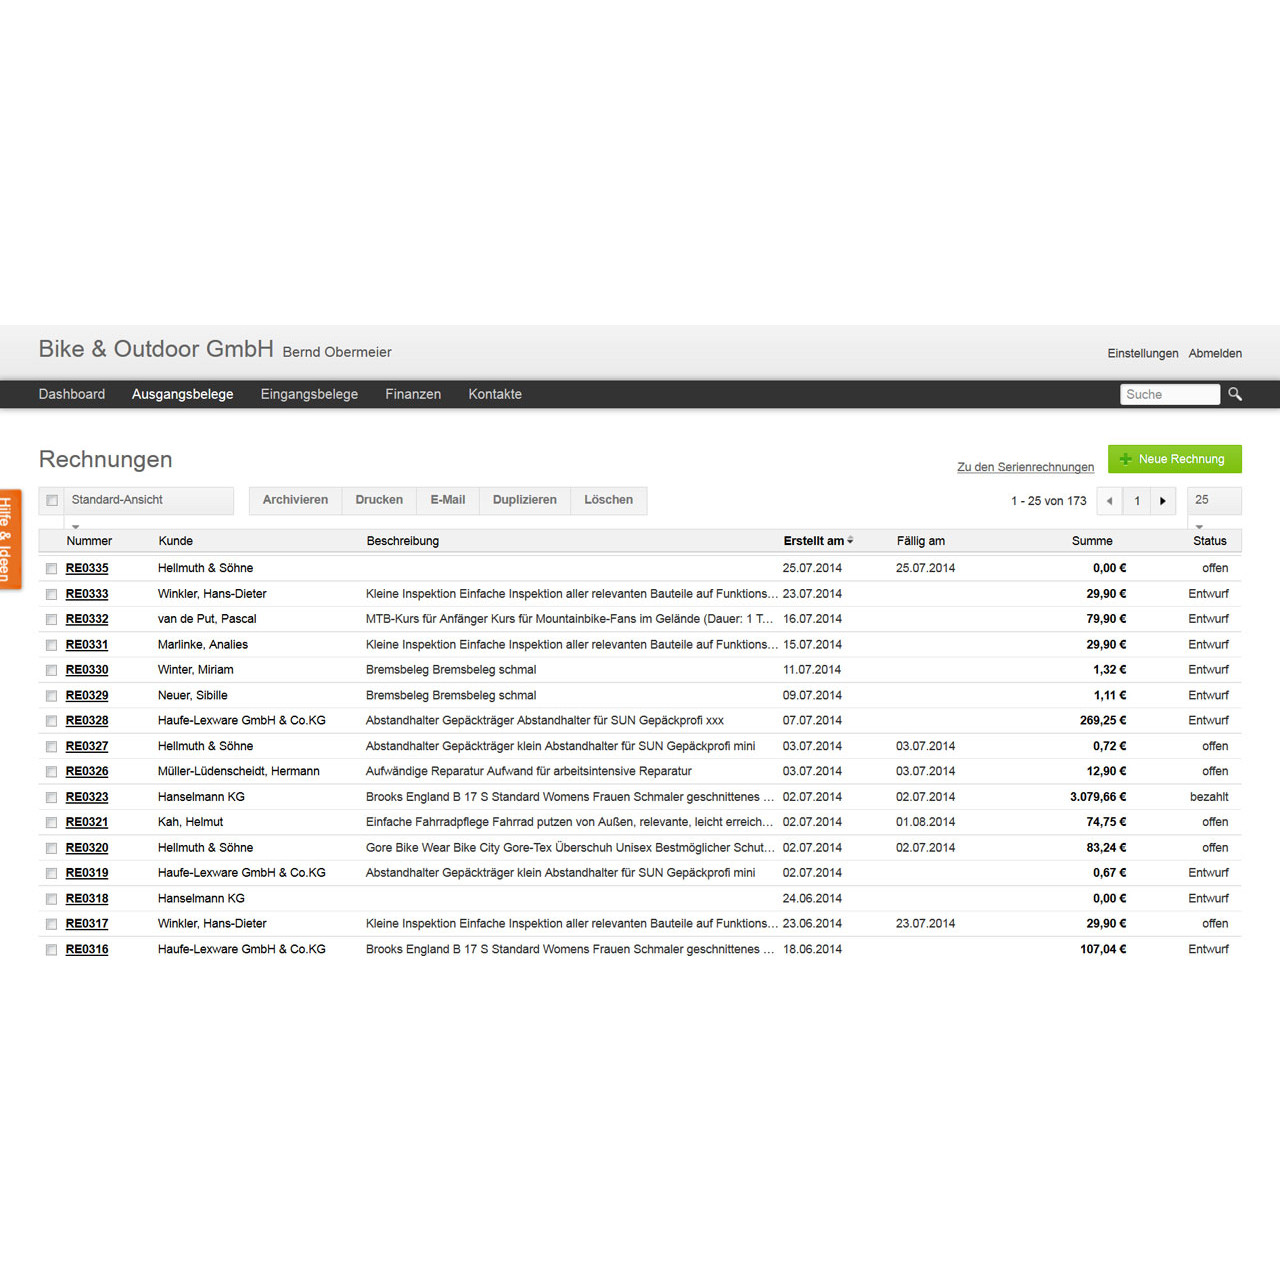The image size is (1280, 1280).
Task: Sort by Beschreibung column header
Action: pos(403,541)
